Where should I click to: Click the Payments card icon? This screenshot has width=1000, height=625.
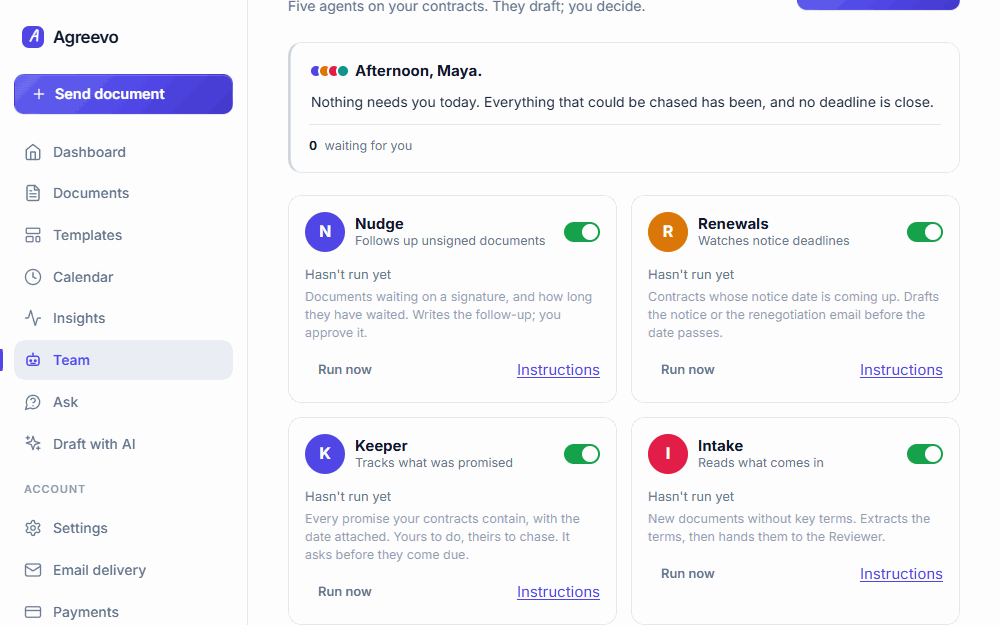click(x=33, y=612)
